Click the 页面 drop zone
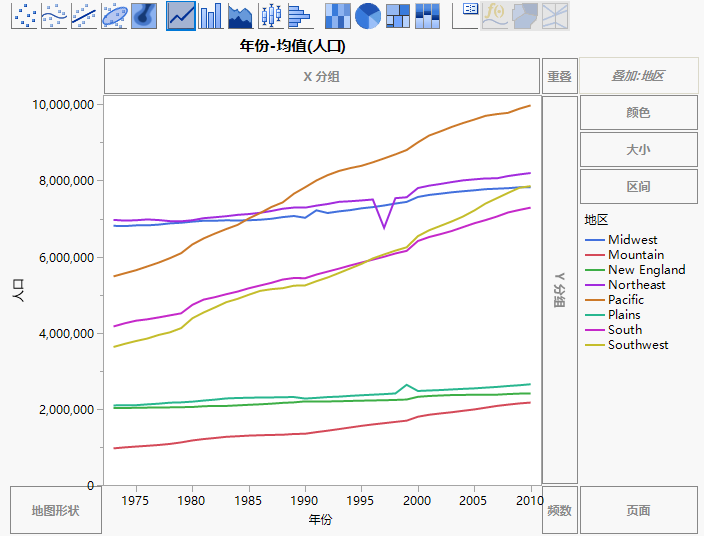Screen dimensions: 704x536 pos(638,510)
